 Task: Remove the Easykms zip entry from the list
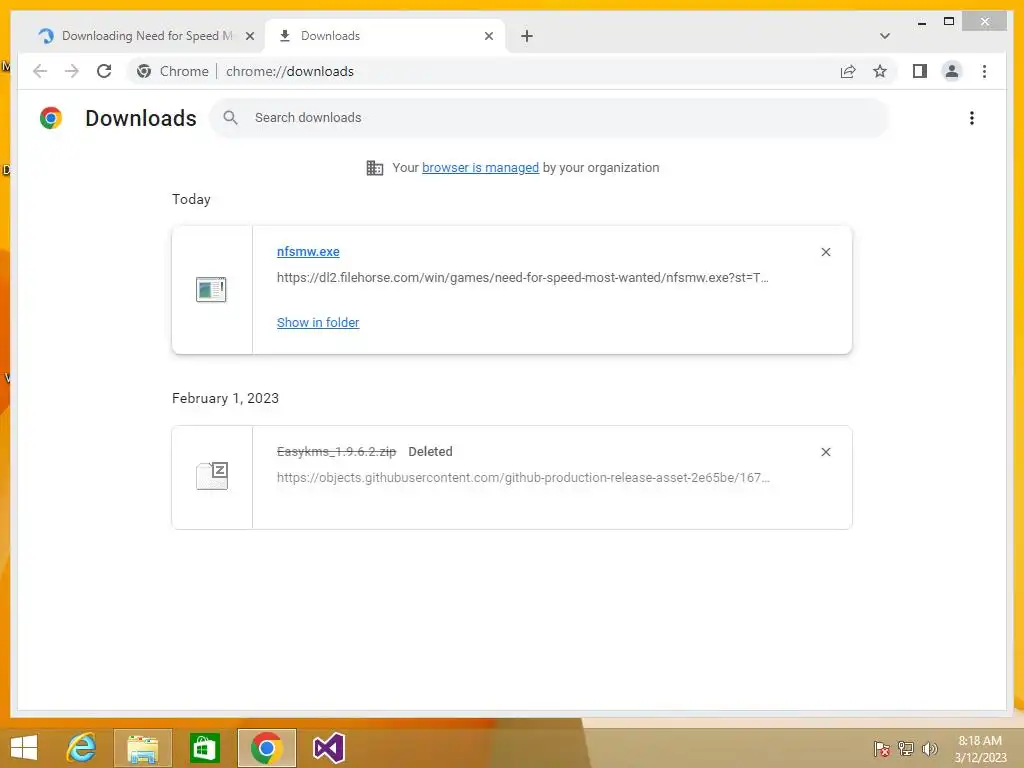[825, 452]
